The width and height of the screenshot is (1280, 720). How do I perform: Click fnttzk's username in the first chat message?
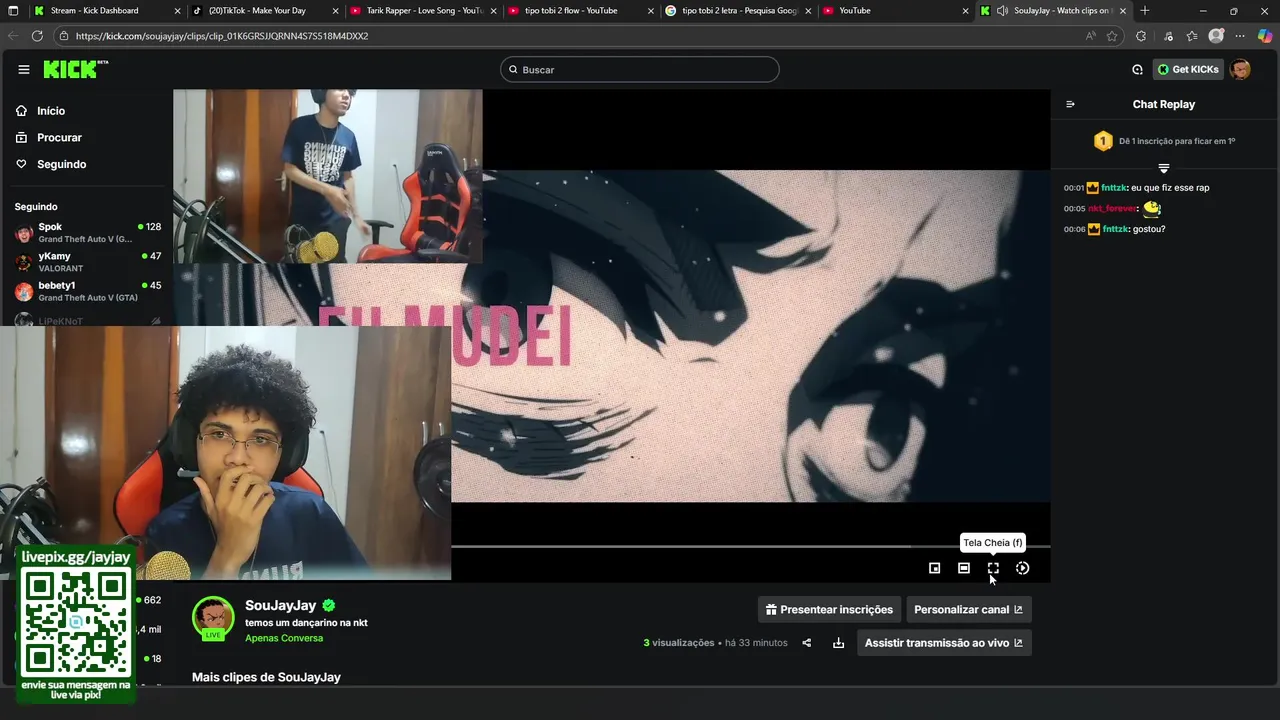1114,188
